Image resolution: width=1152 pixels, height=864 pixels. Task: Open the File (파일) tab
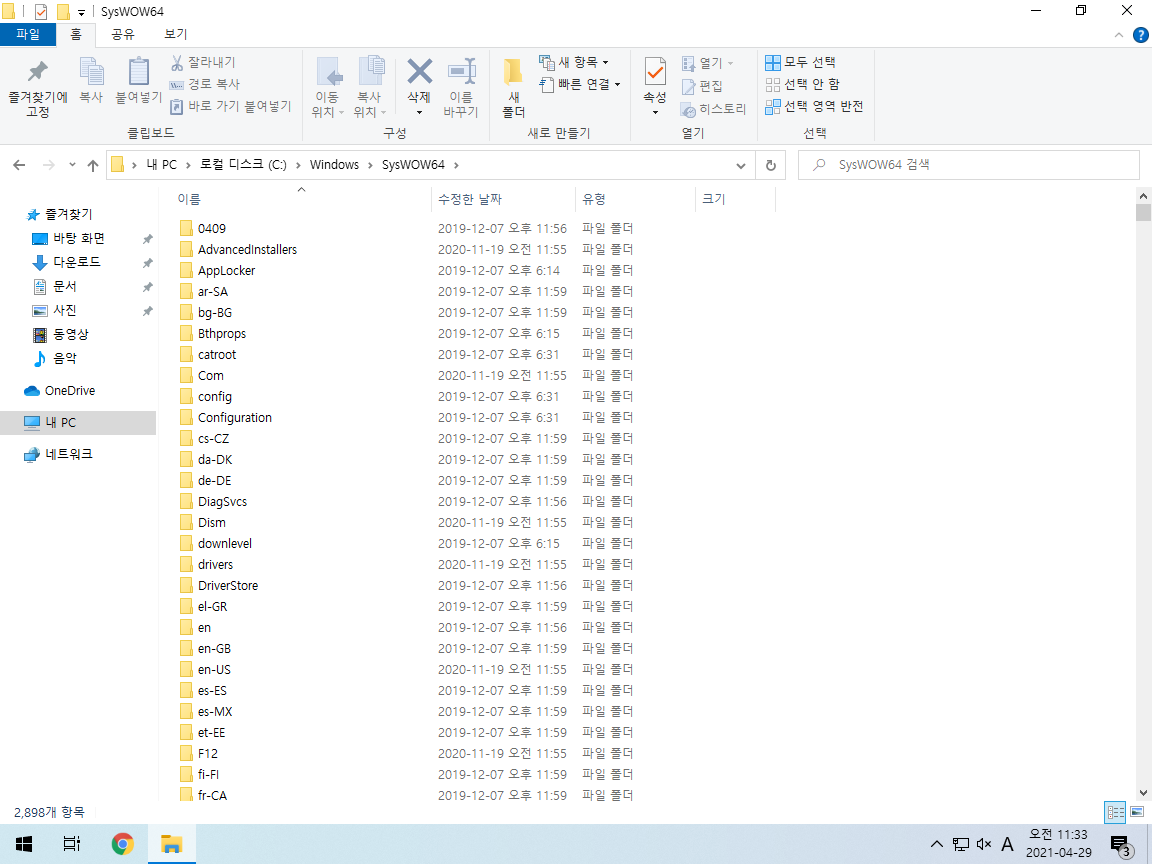coord(28,34)
